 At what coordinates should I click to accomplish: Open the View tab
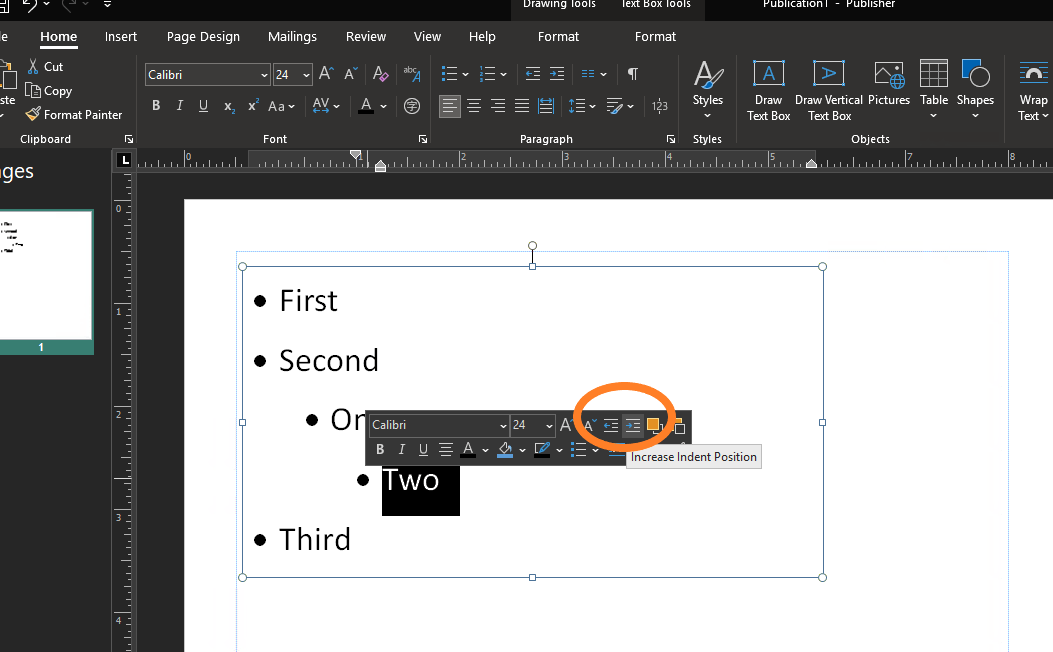coord(427,37)
